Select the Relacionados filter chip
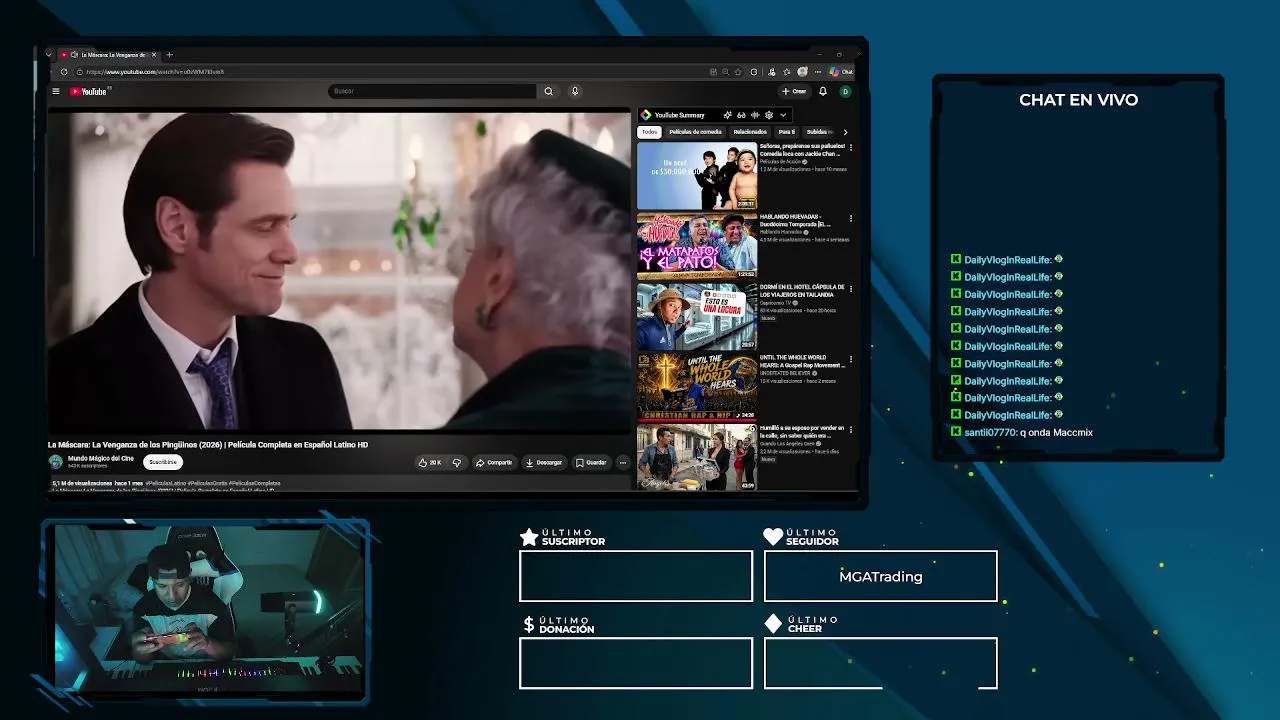Screen dimensions: 1280x720 (750, 132)
